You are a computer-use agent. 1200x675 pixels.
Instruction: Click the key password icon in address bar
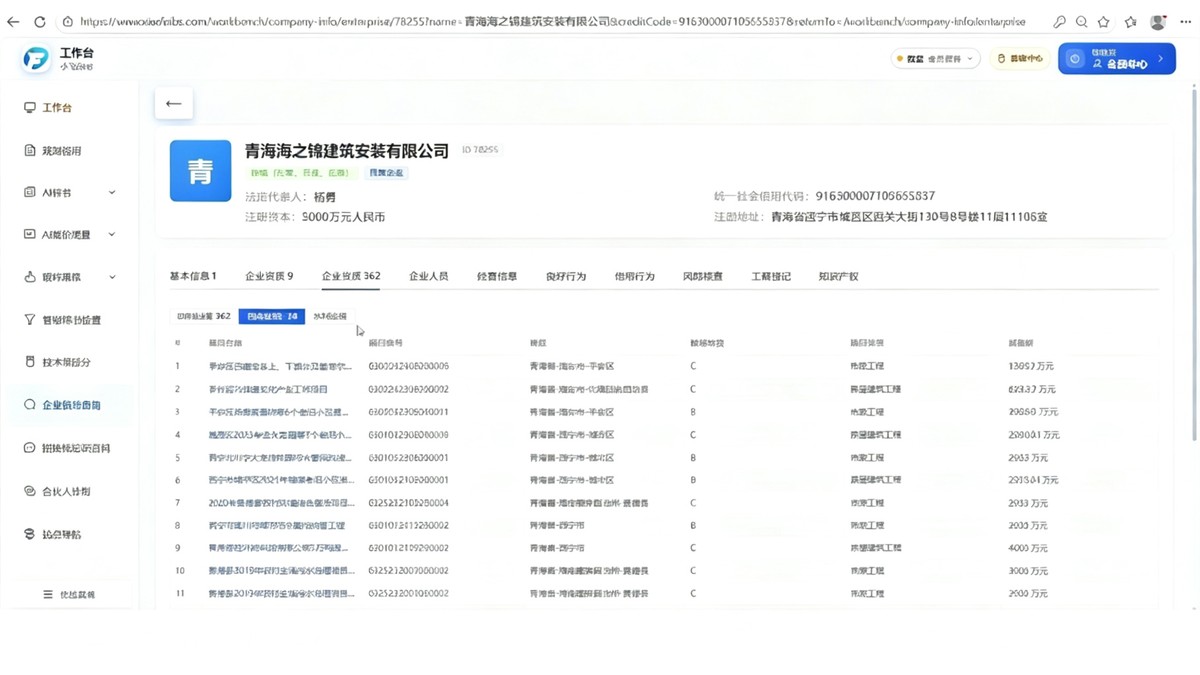(x=1059, y=21)
